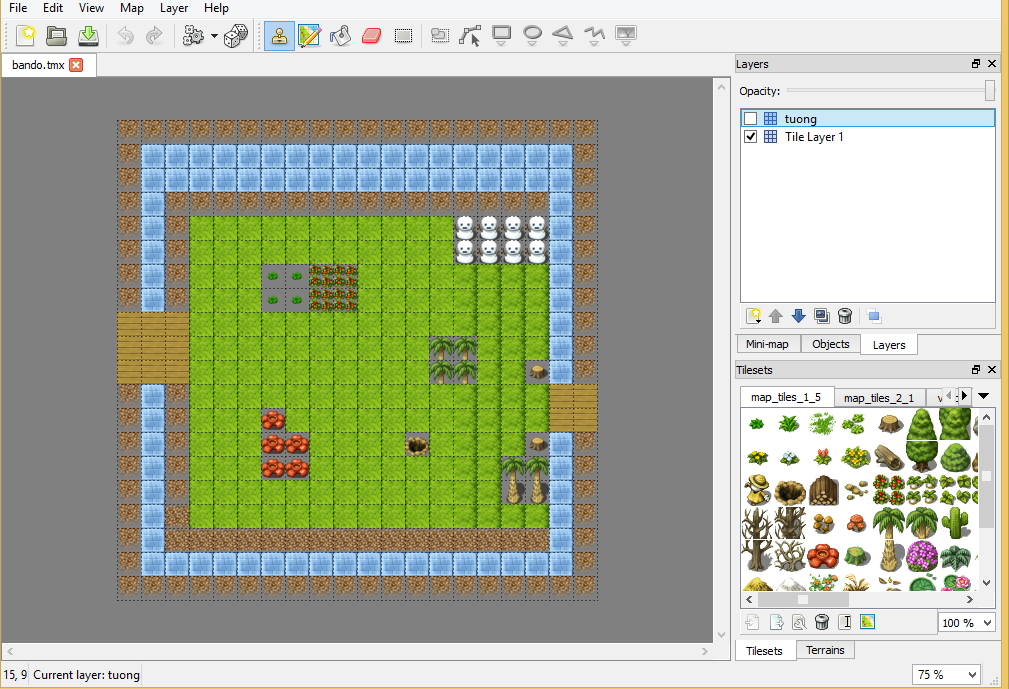Select Tile Layer 1 in the layers list
Image resolution: width=1009 pixels, height=689 pixels.
pos(813,137)
